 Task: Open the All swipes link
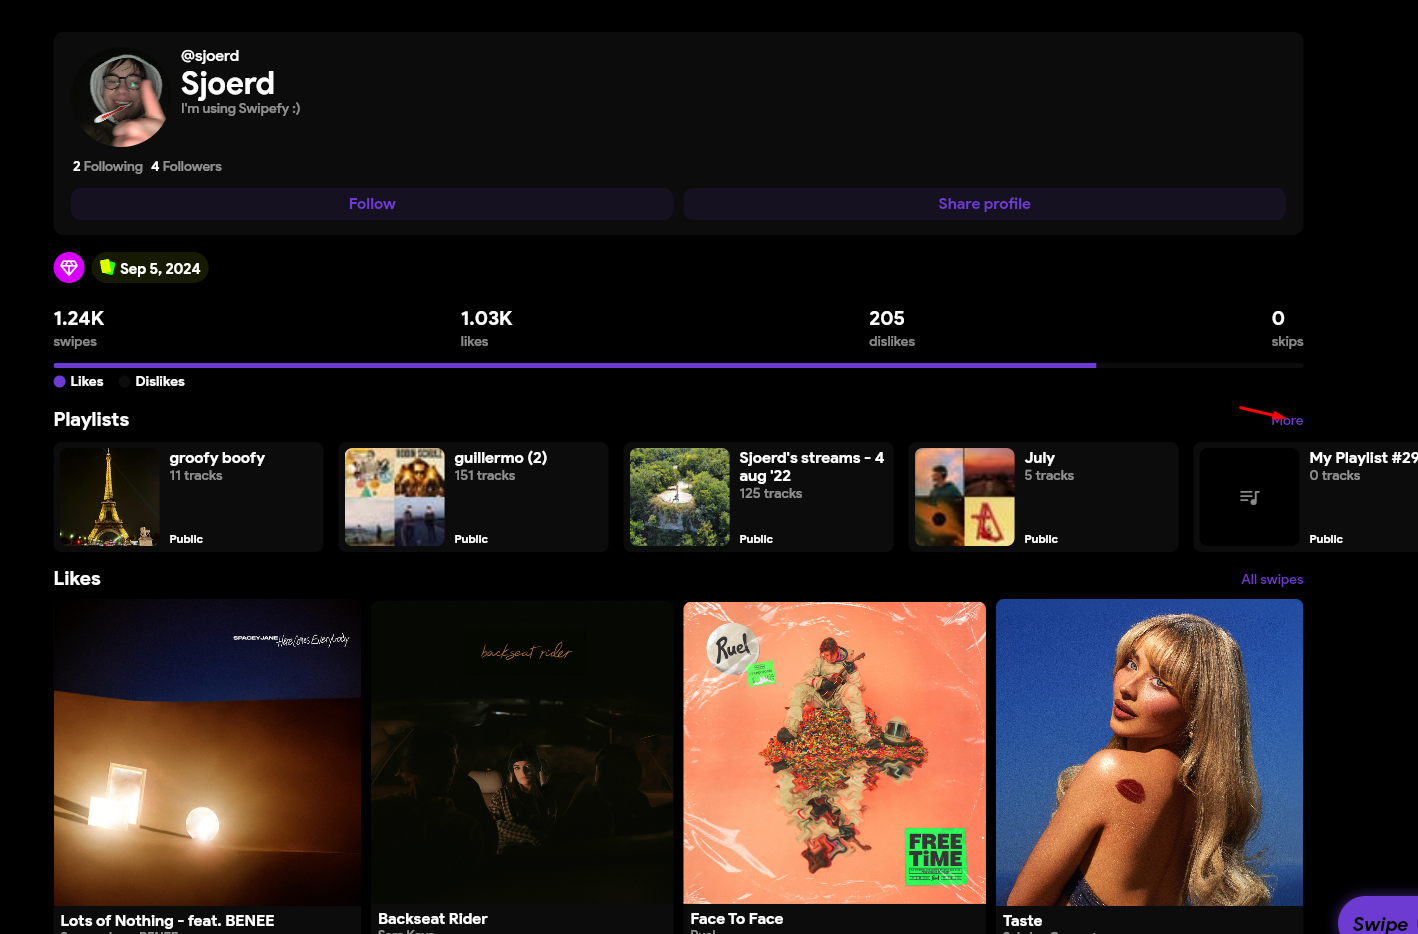tap(1271, 579)
